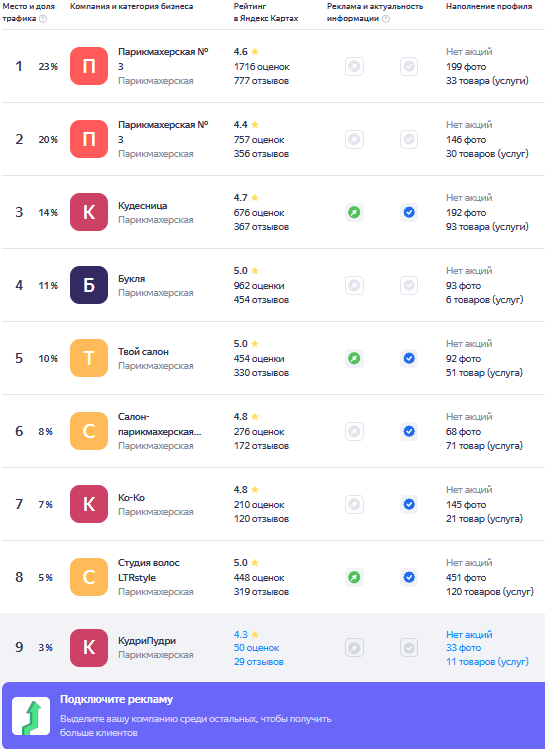Select the dark Б logo of Букля
Viewport: 545px width, 749px height.
click(x=89, y=285)
